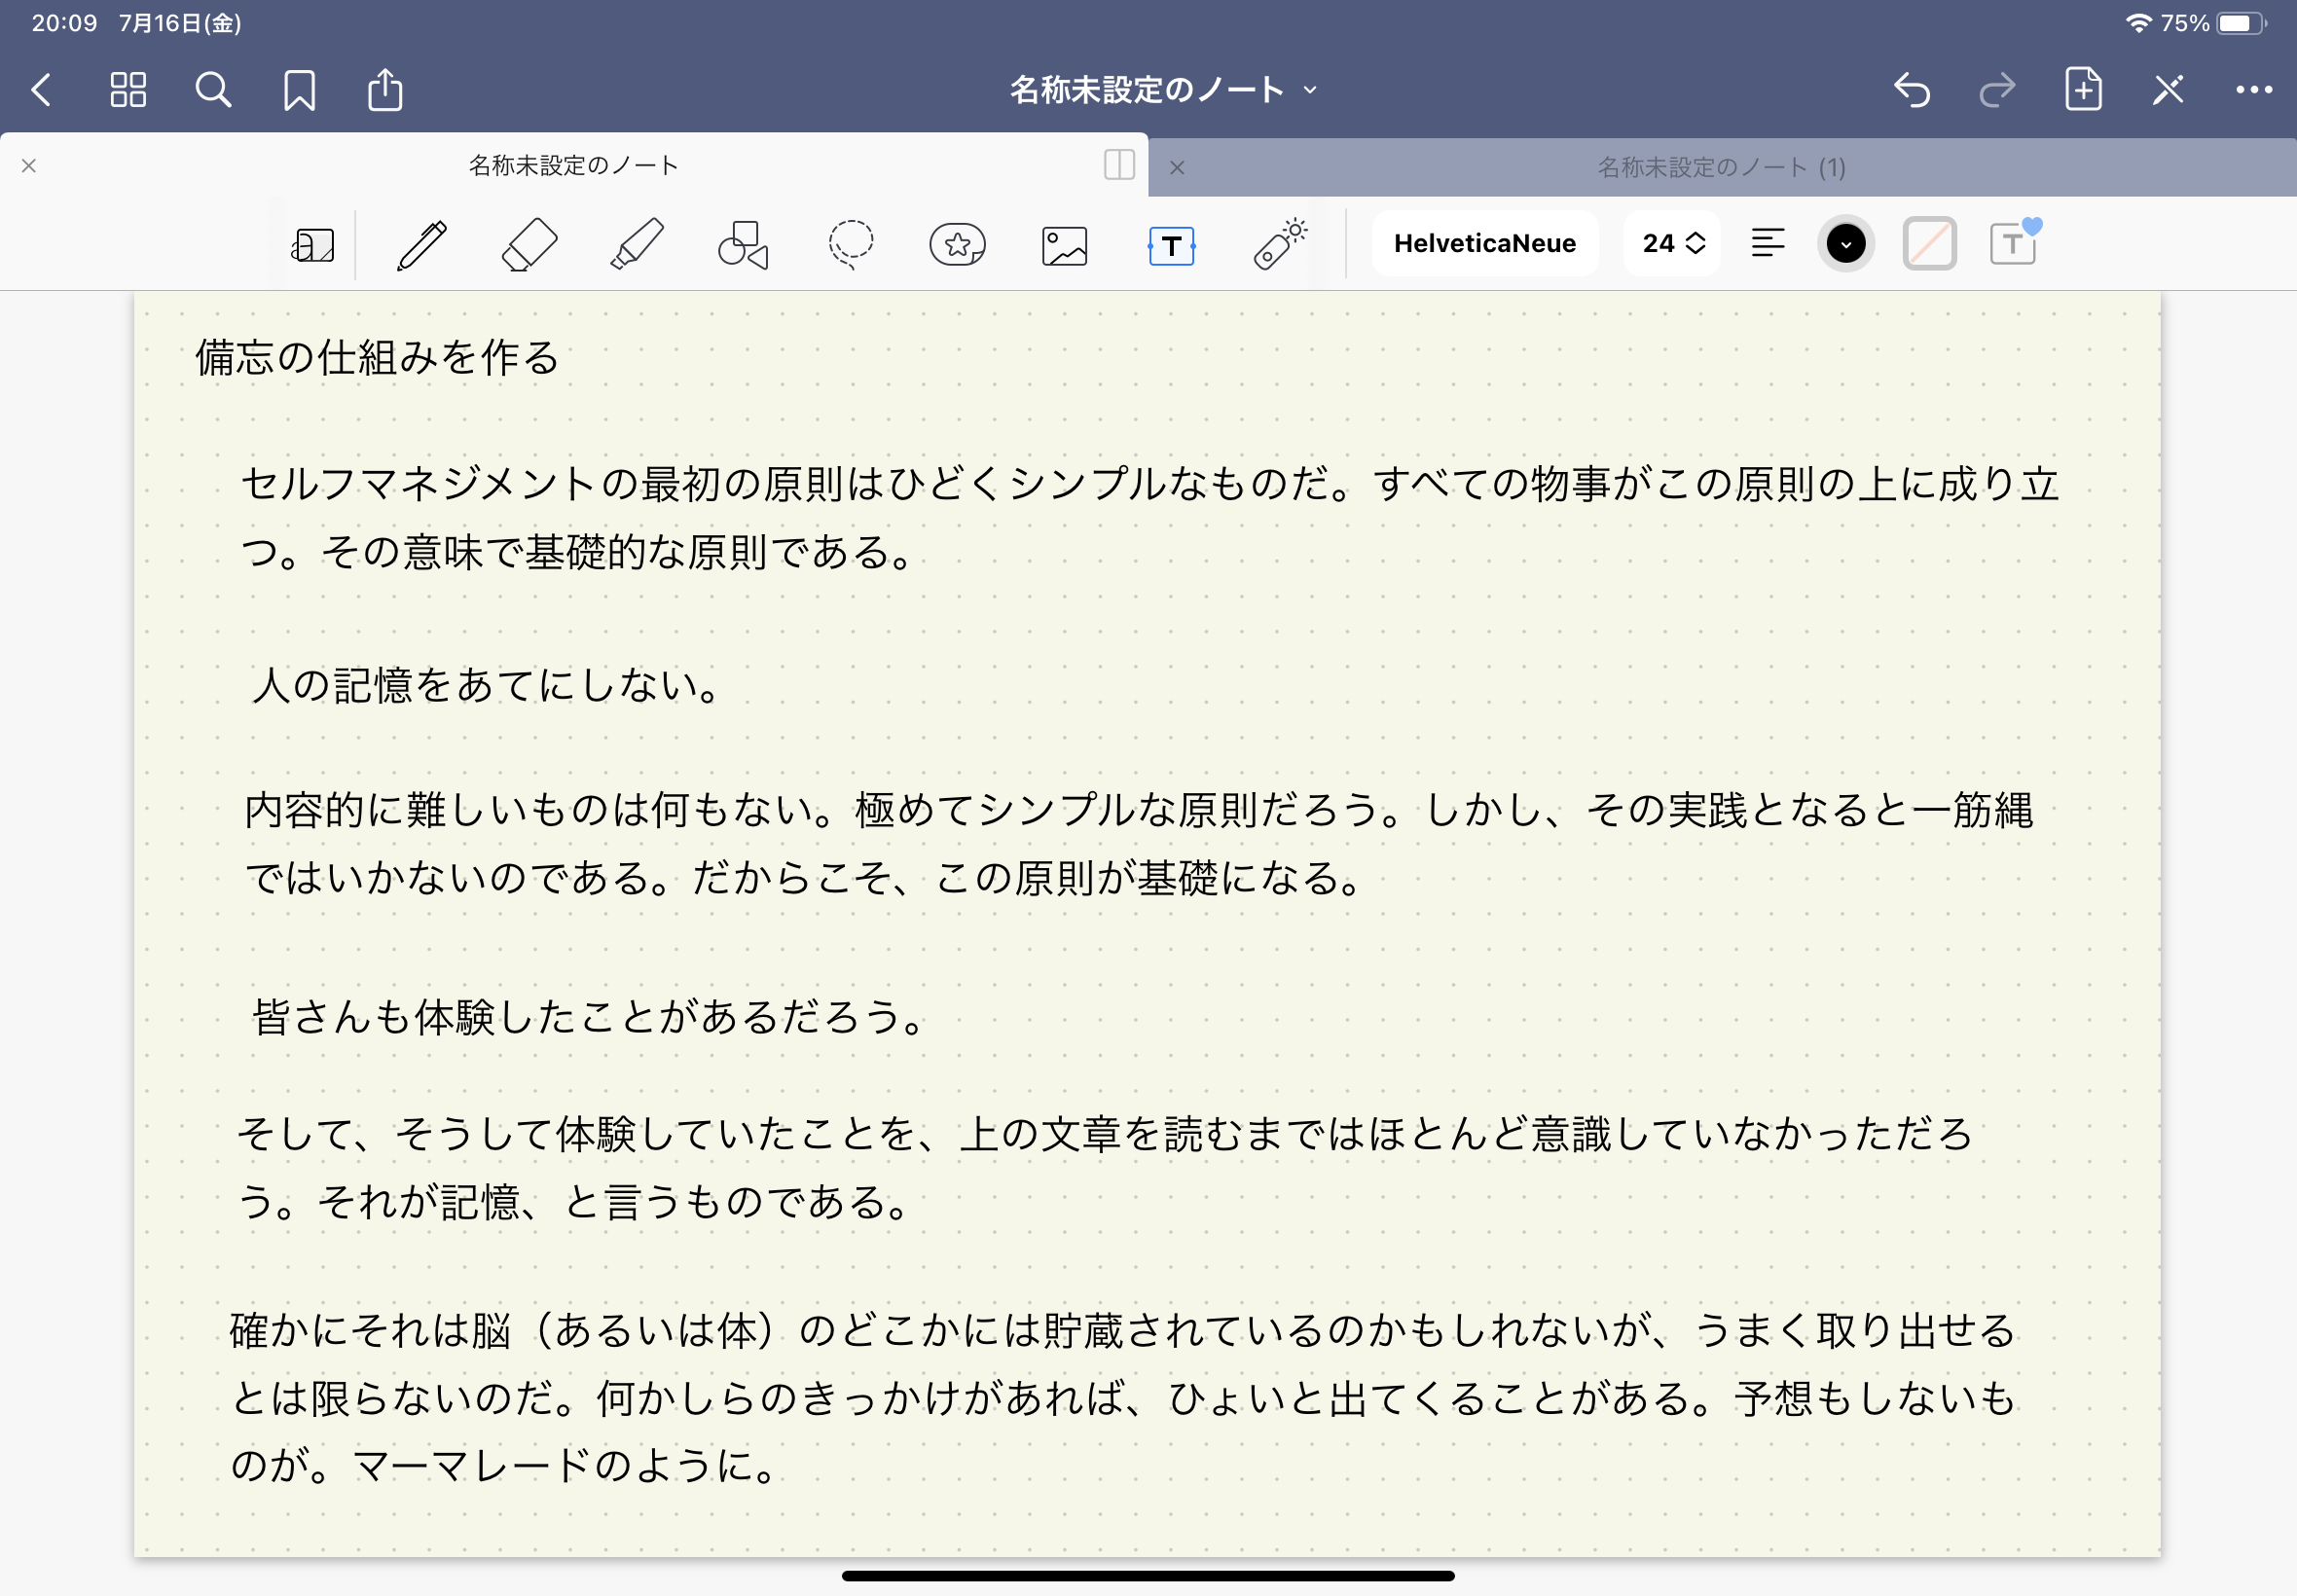Expand the text color picker
2297x1596 pixels.
(1845, 242)
